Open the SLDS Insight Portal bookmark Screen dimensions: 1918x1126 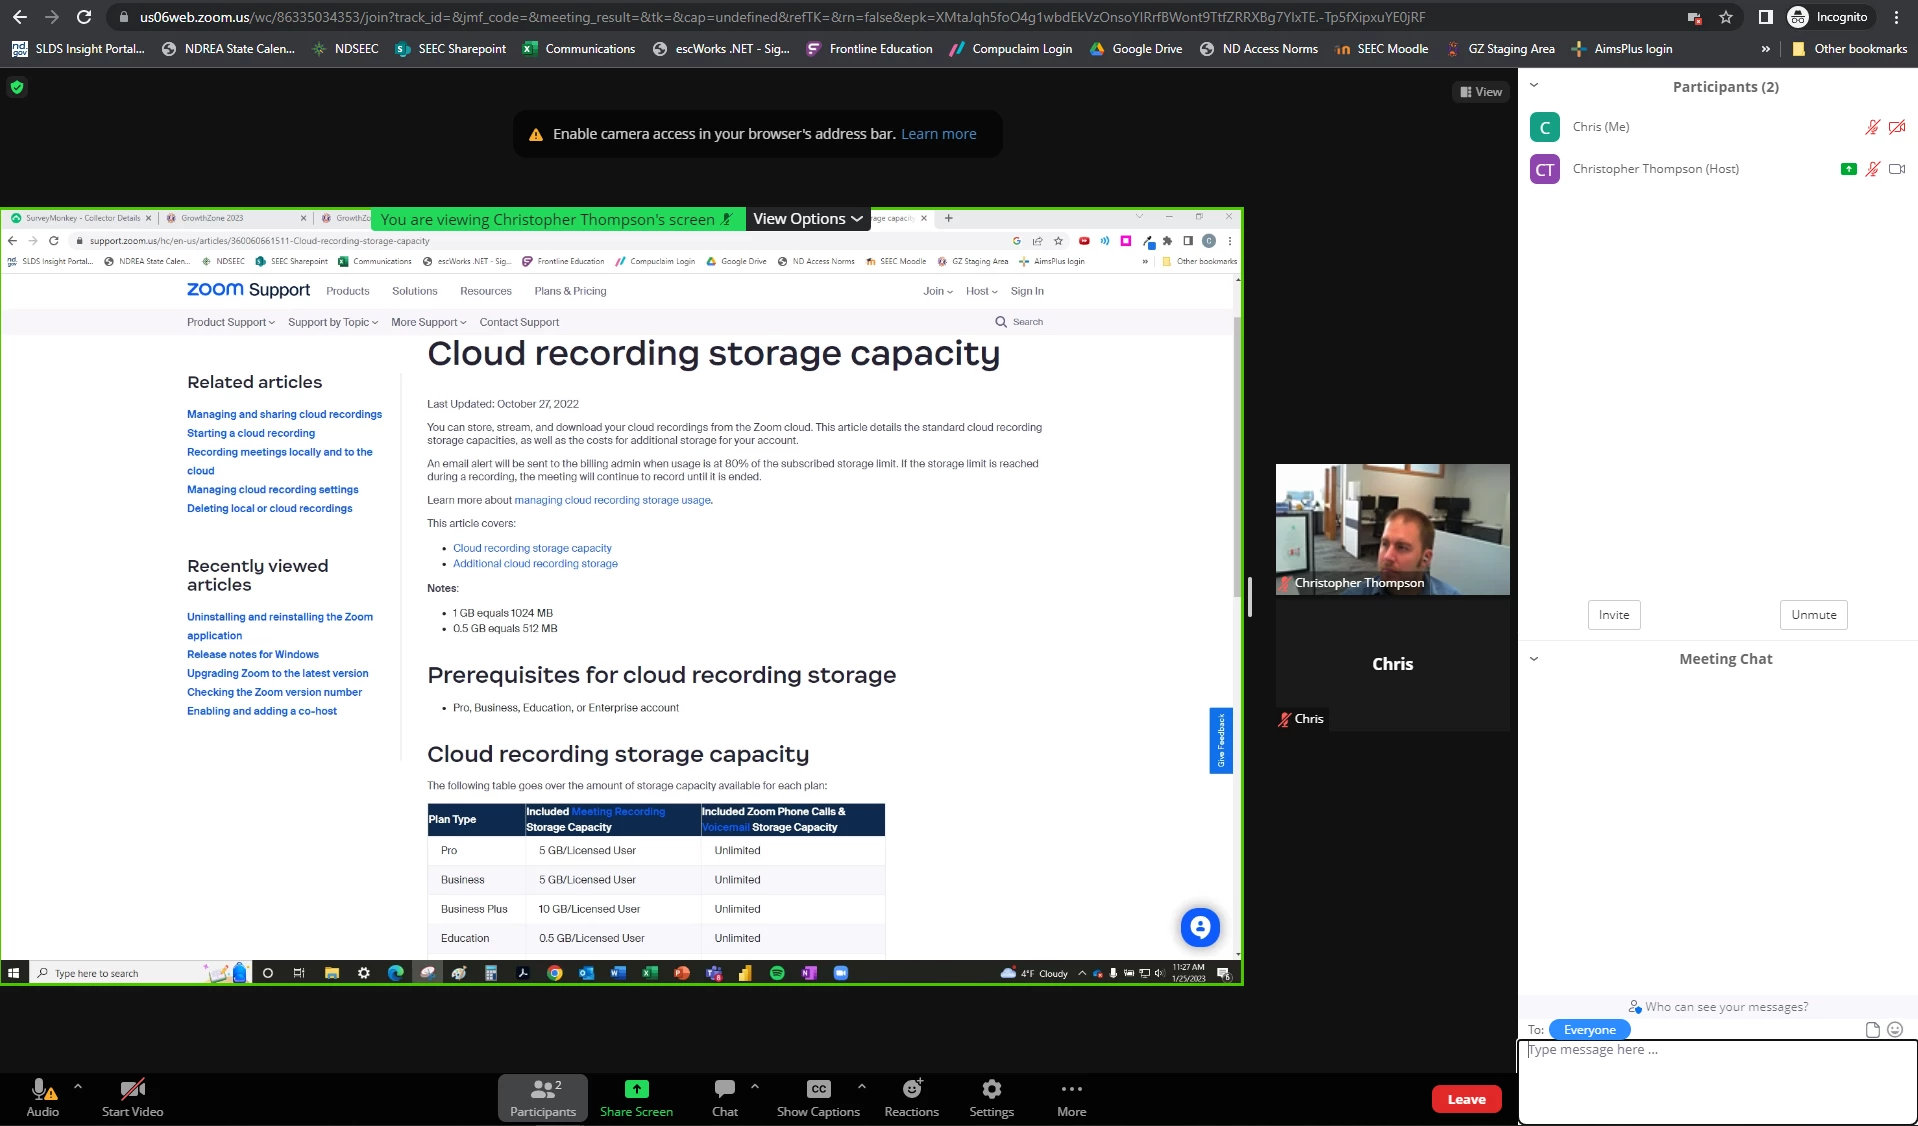coord(78,49)
